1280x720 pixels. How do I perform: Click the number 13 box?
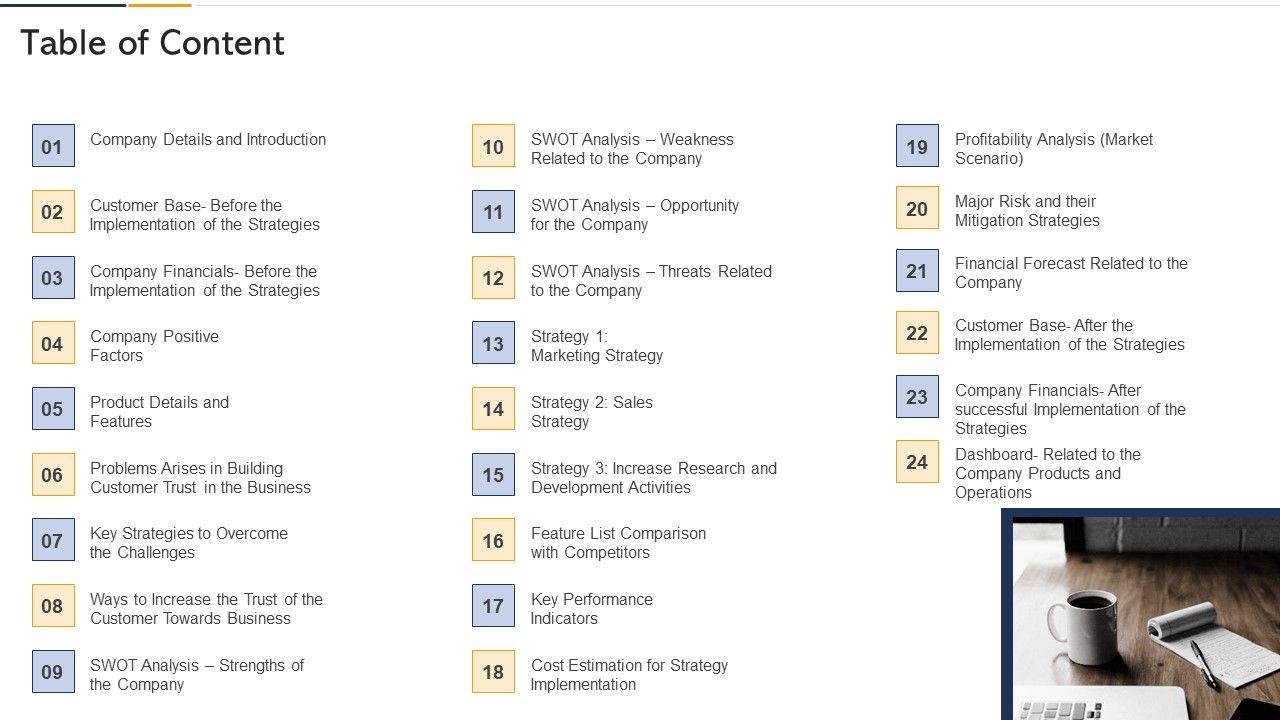[x=493, y=343]
